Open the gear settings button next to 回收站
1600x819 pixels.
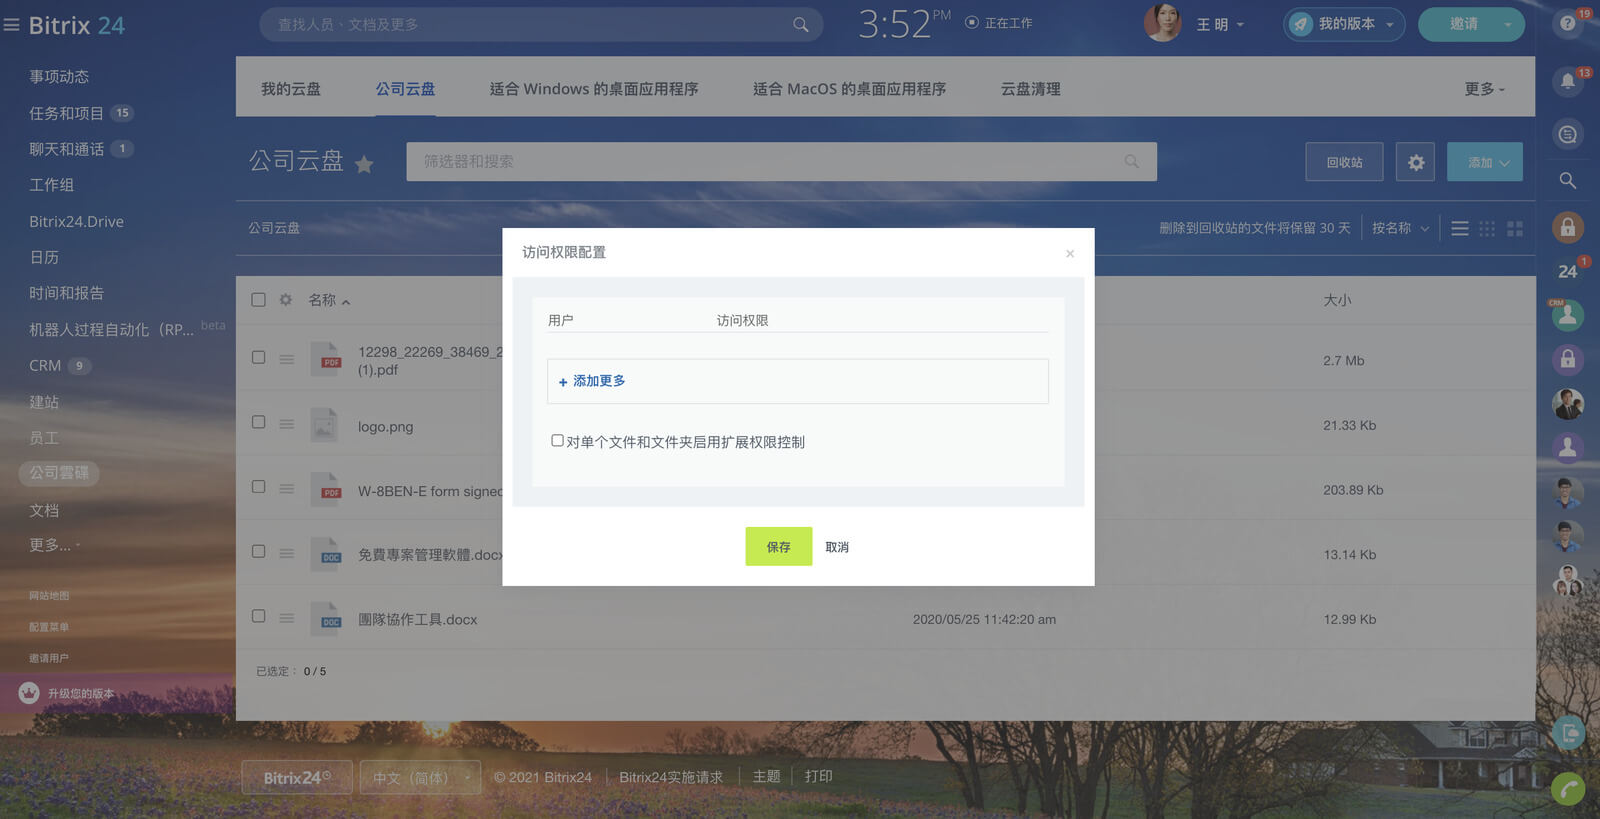pos(1415,162)
